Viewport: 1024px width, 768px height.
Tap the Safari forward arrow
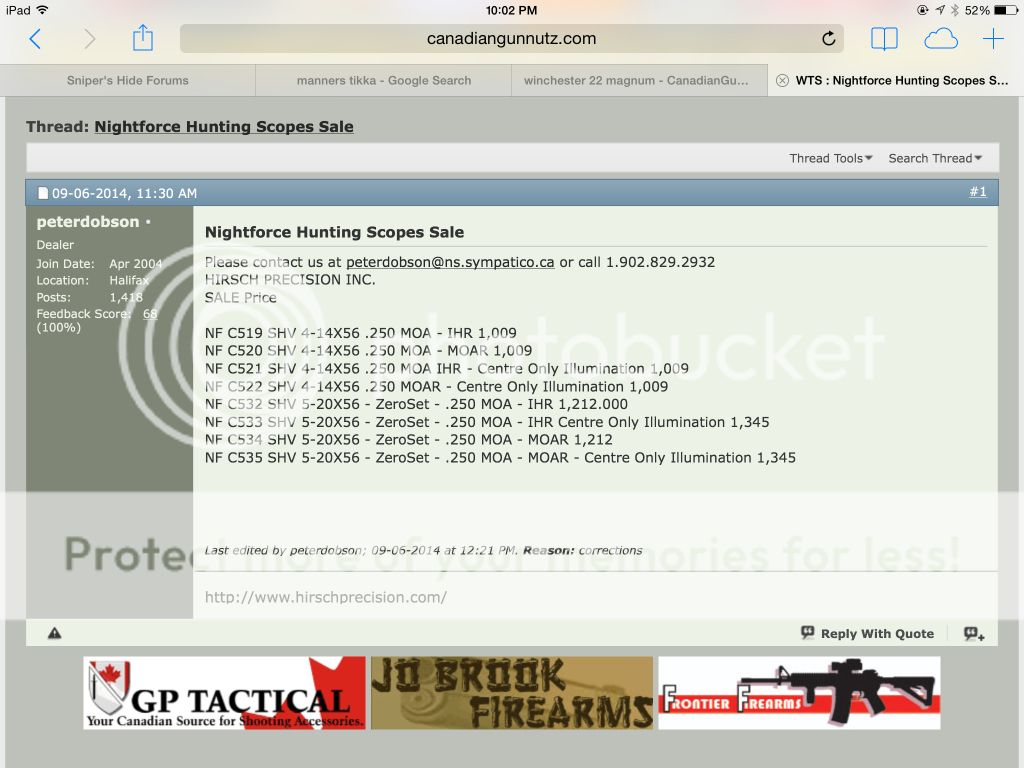click(90, 39)
